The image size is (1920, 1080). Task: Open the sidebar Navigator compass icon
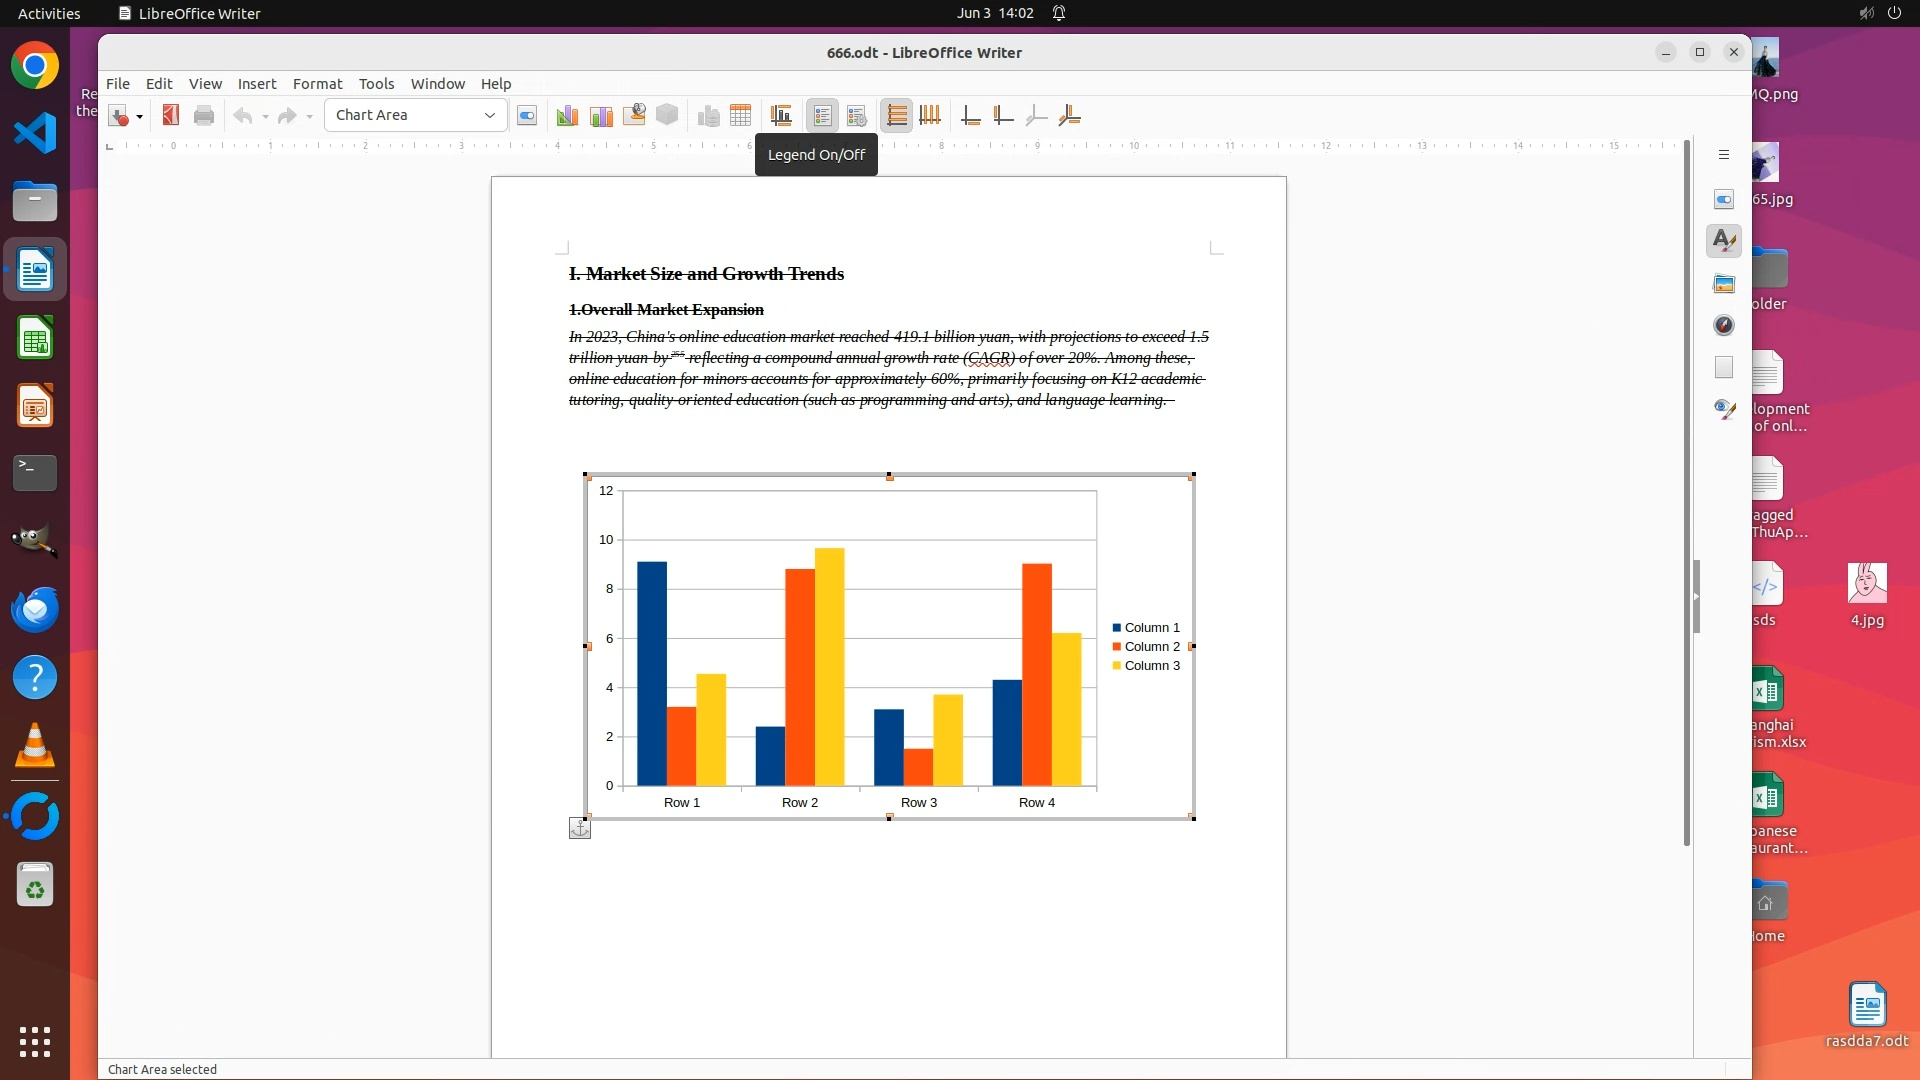coord(1724,326)
